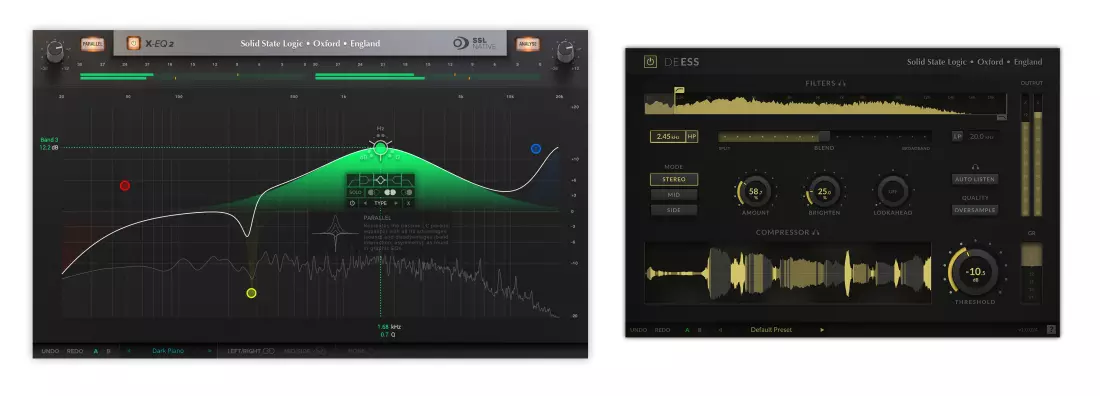The width and height of the screenshot is (1100, 396).
Task: Click the 0.7 Q value
Action: [x=388, y=335]
